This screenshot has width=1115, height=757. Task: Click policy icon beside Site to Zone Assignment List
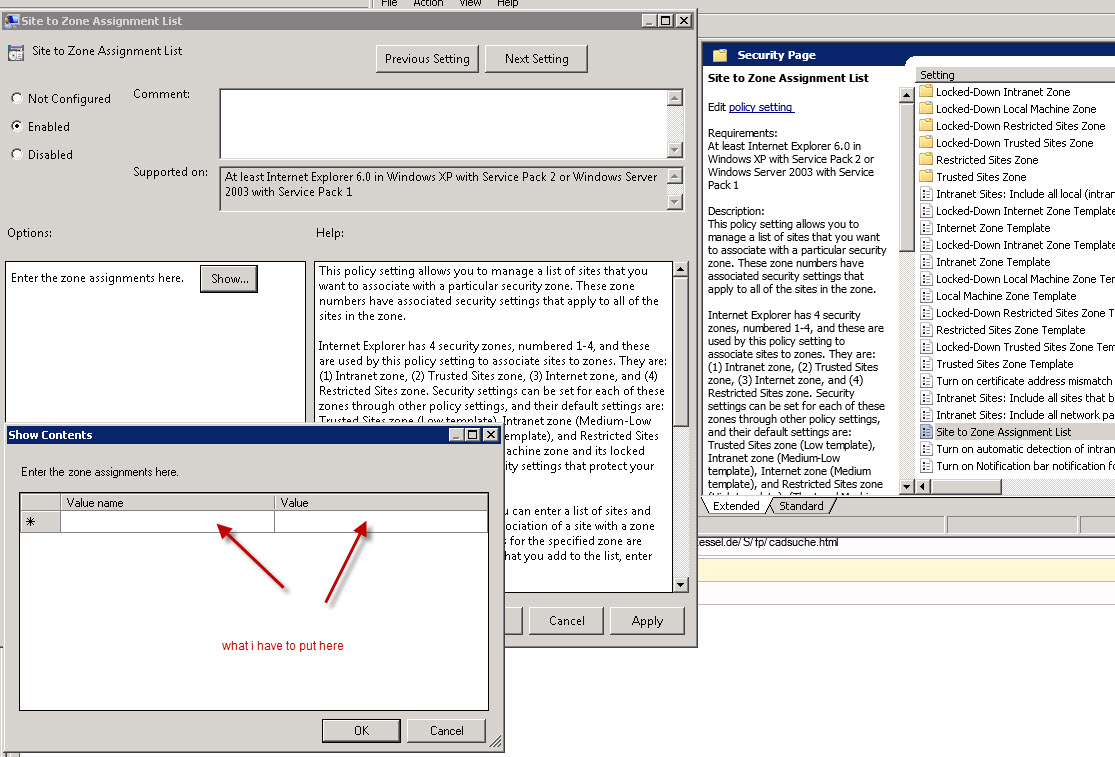coord(926,432)
